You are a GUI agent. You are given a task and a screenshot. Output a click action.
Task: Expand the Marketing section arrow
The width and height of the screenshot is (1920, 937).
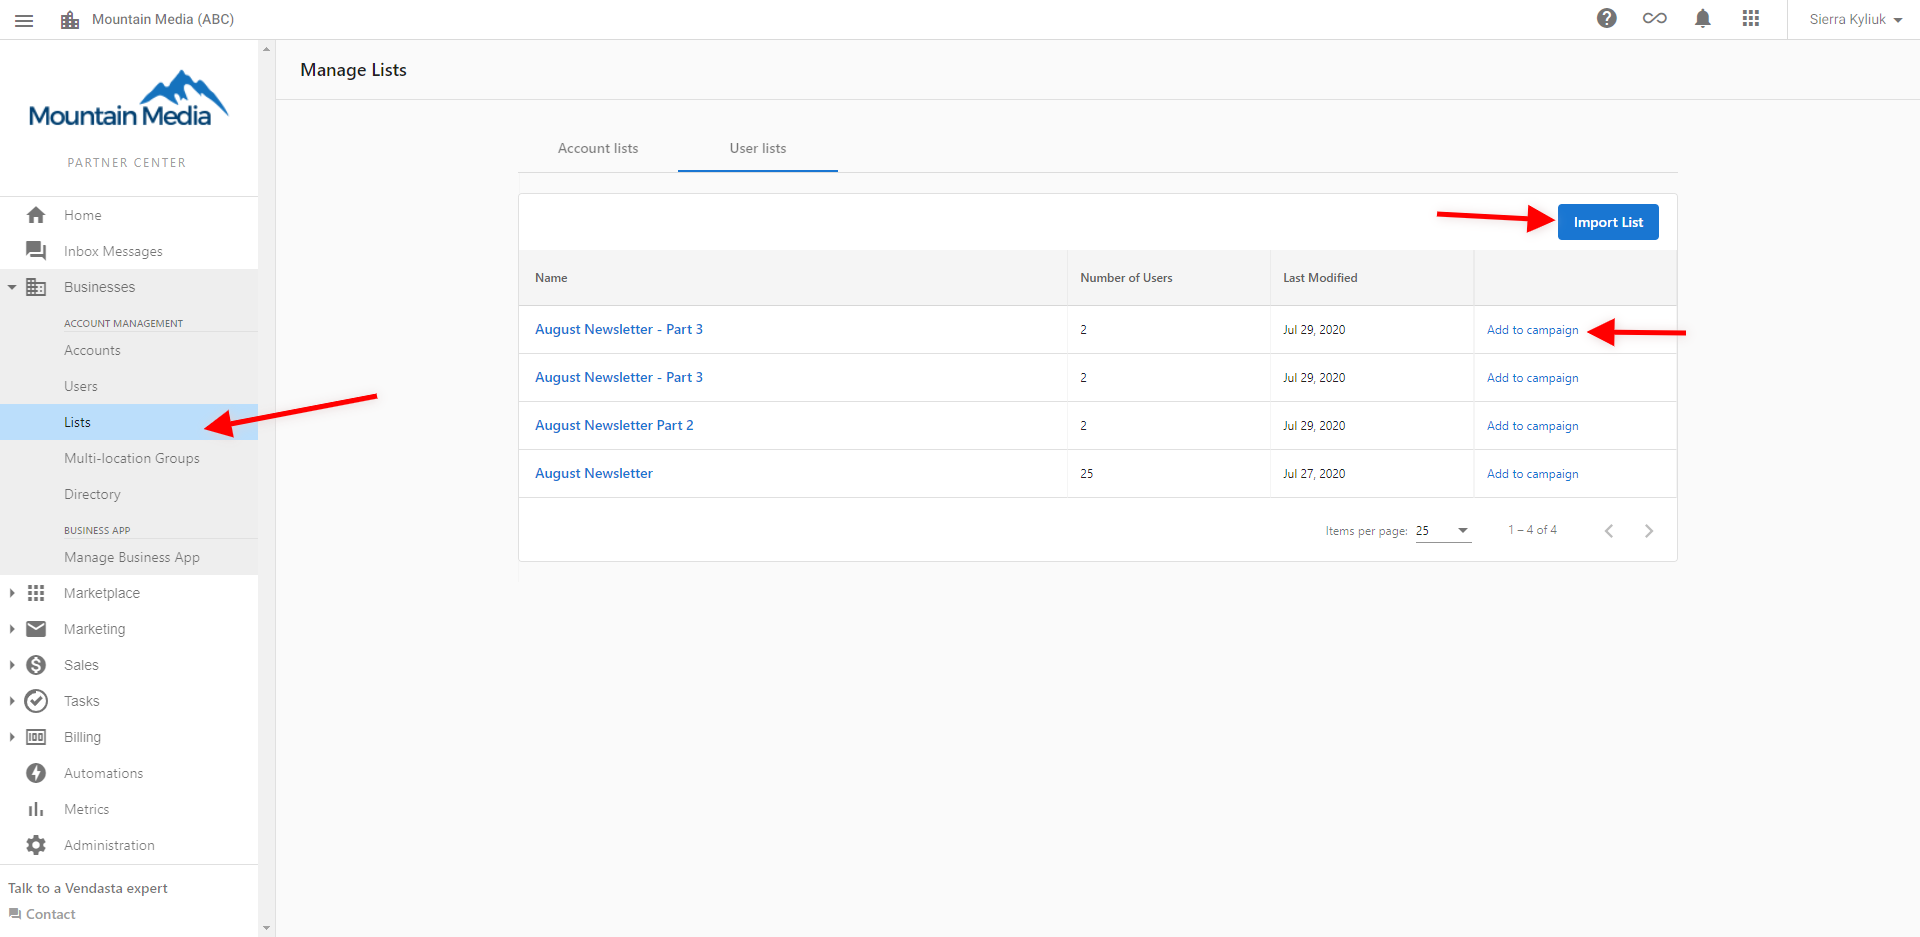[x=12, y=629]
